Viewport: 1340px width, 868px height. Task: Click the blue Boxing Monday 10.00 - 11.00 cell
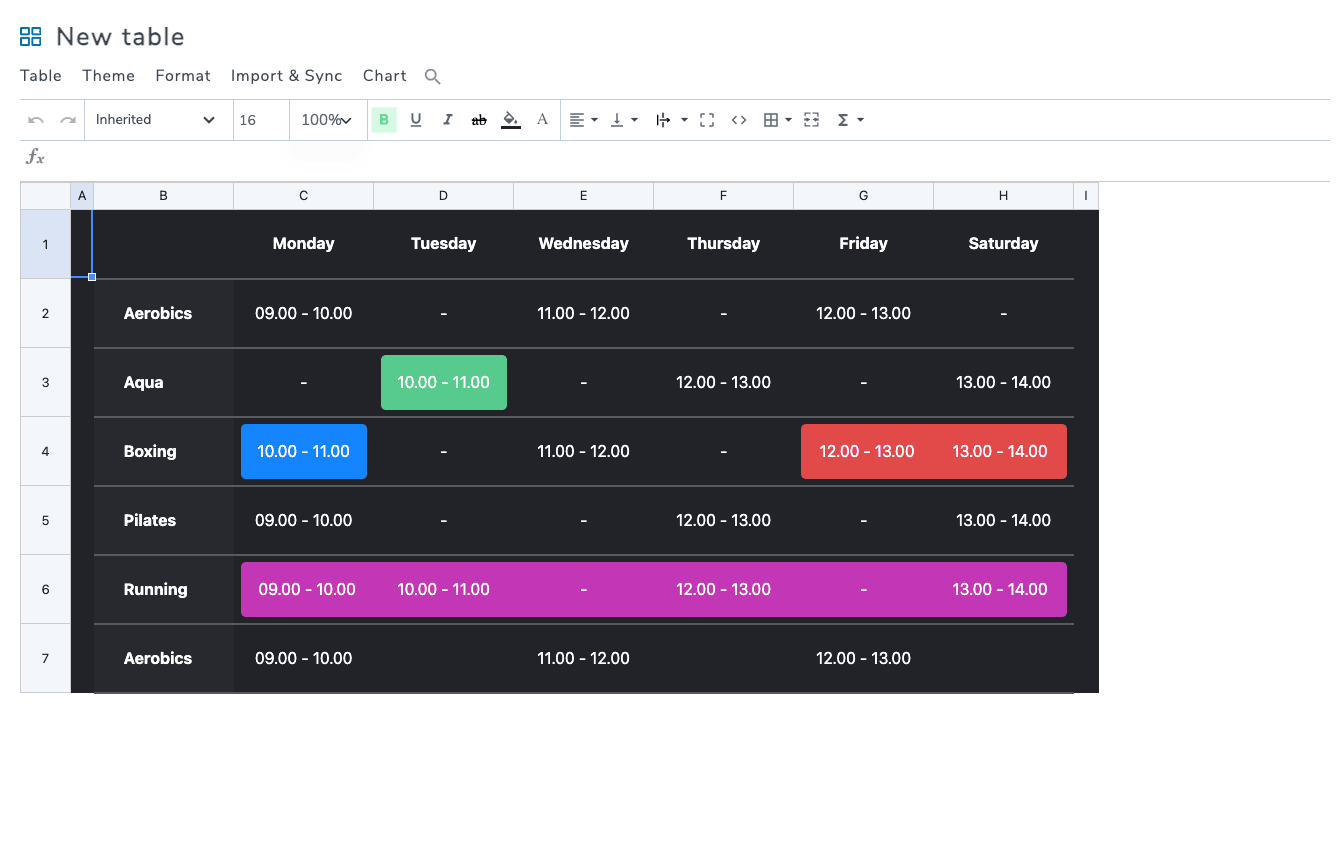(304, 451)
